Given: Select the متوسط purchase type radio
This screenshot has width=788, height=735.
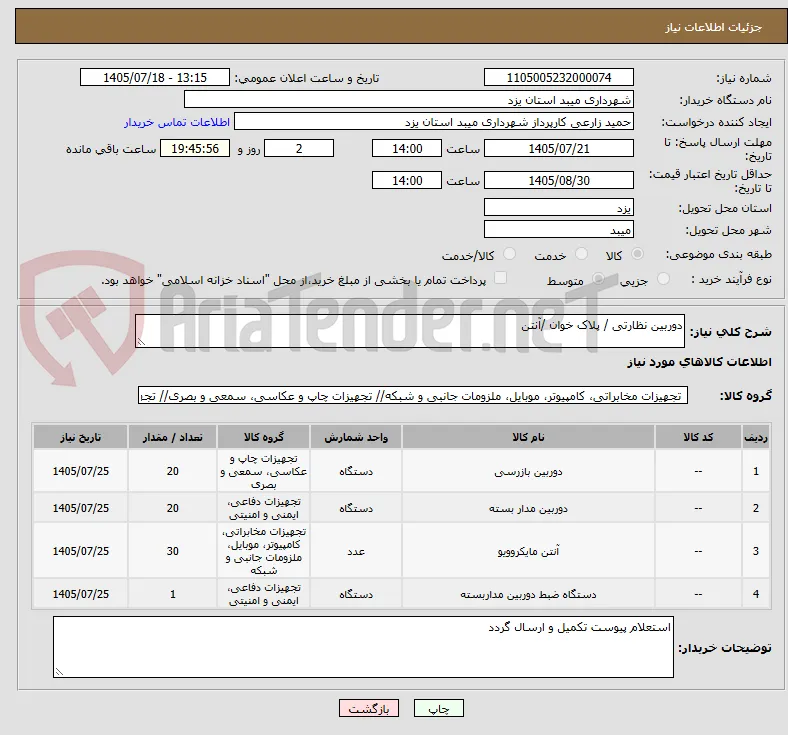Looking at the screenshot, I should (x=598, y=278).
